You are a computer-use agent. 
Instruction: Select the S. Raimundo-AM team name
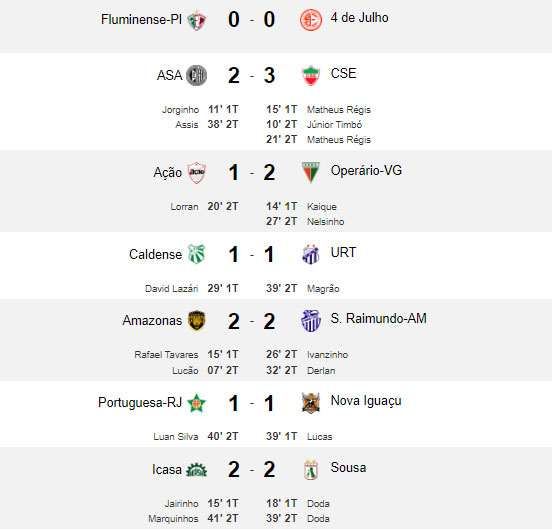pyautogui.click(x=378, y=318)
